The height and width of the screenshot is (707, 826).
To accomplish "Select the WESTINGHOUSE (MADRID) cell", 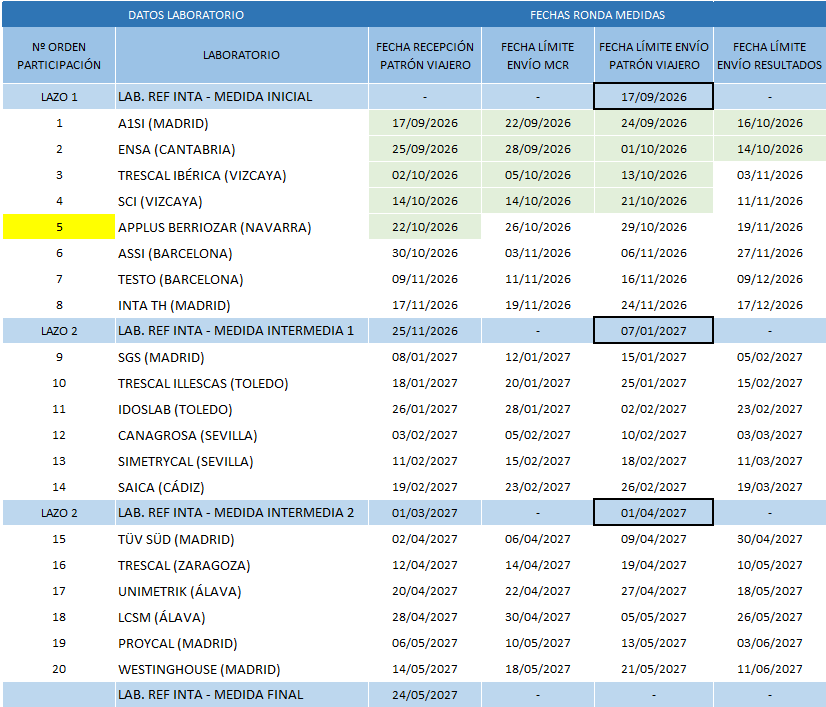I will click(x=241, y=669).
